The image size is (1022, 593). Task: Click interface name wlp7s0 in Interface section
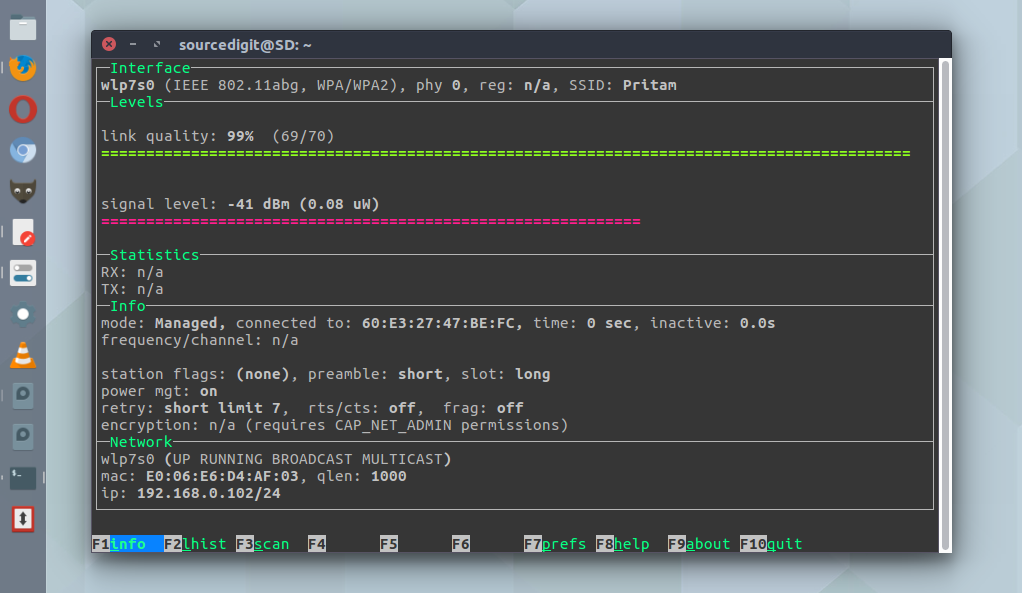[x=128, y=85]
